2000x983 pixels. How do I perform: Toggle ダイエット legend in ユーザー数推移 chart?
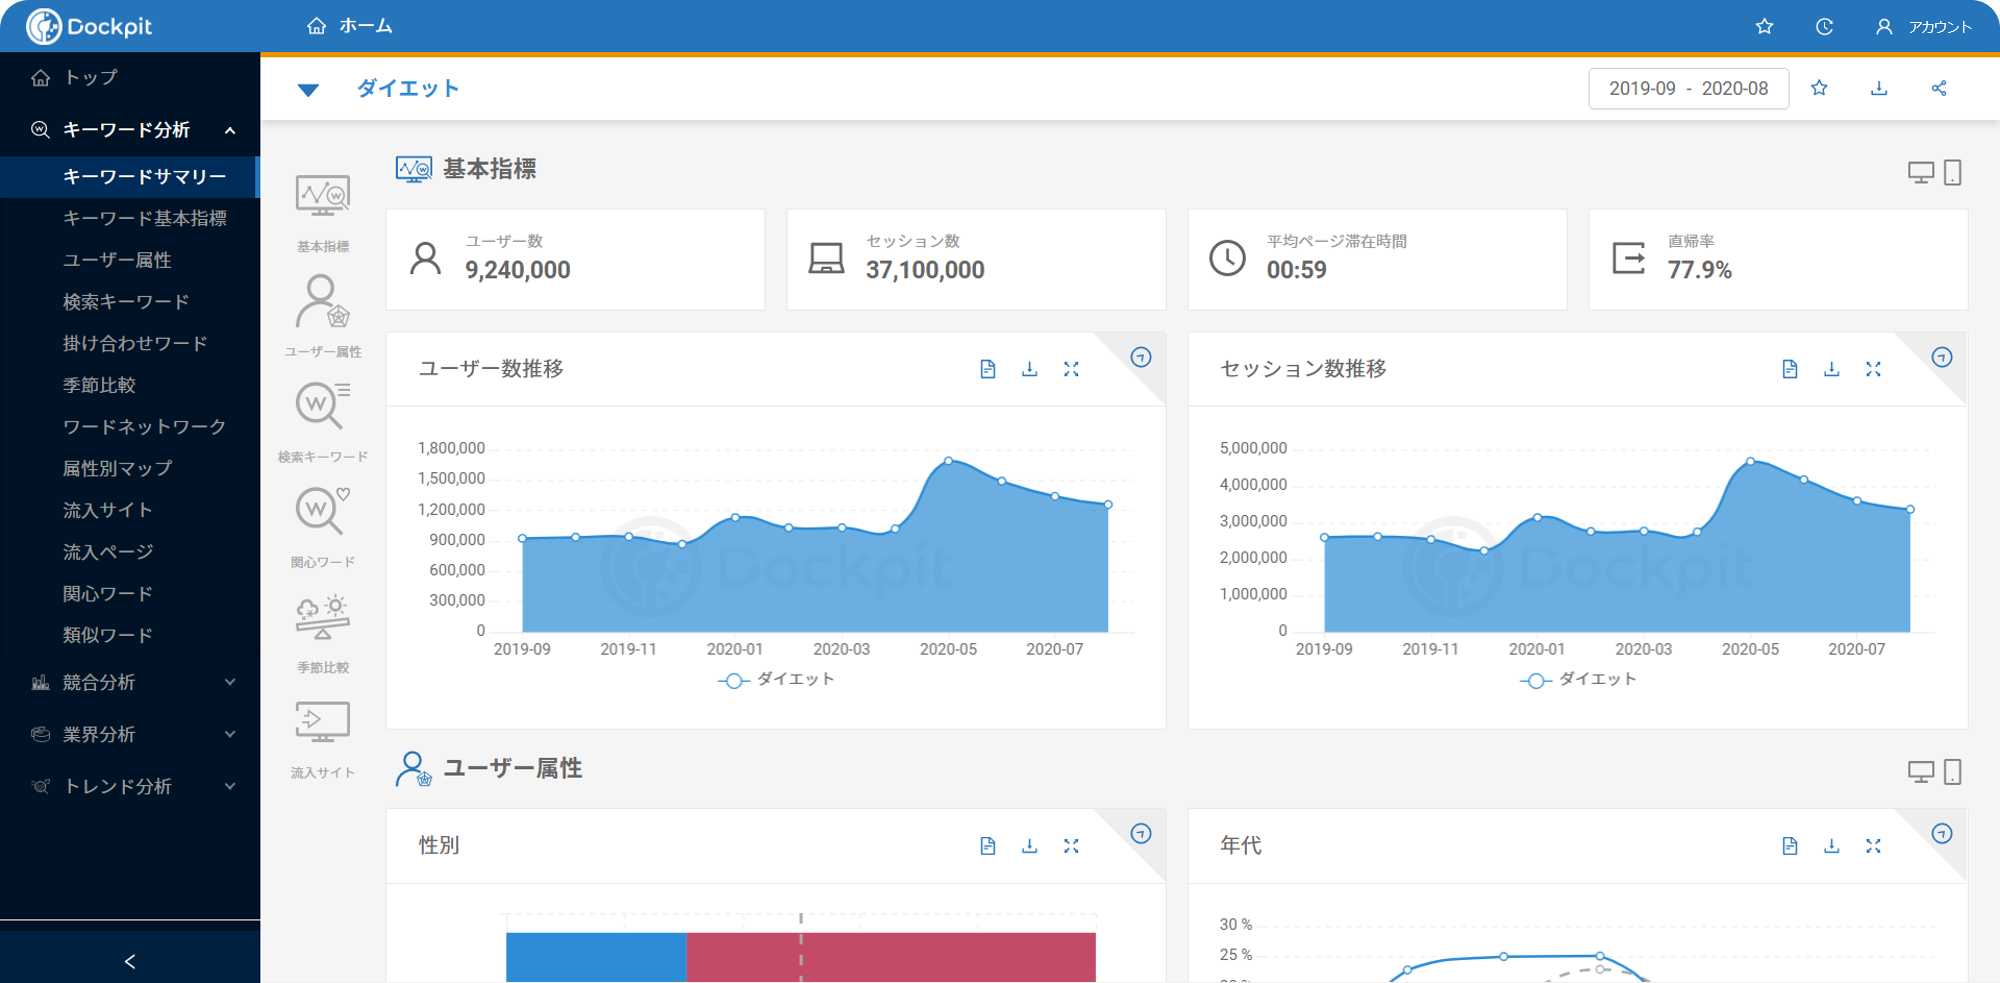[776, 680]
